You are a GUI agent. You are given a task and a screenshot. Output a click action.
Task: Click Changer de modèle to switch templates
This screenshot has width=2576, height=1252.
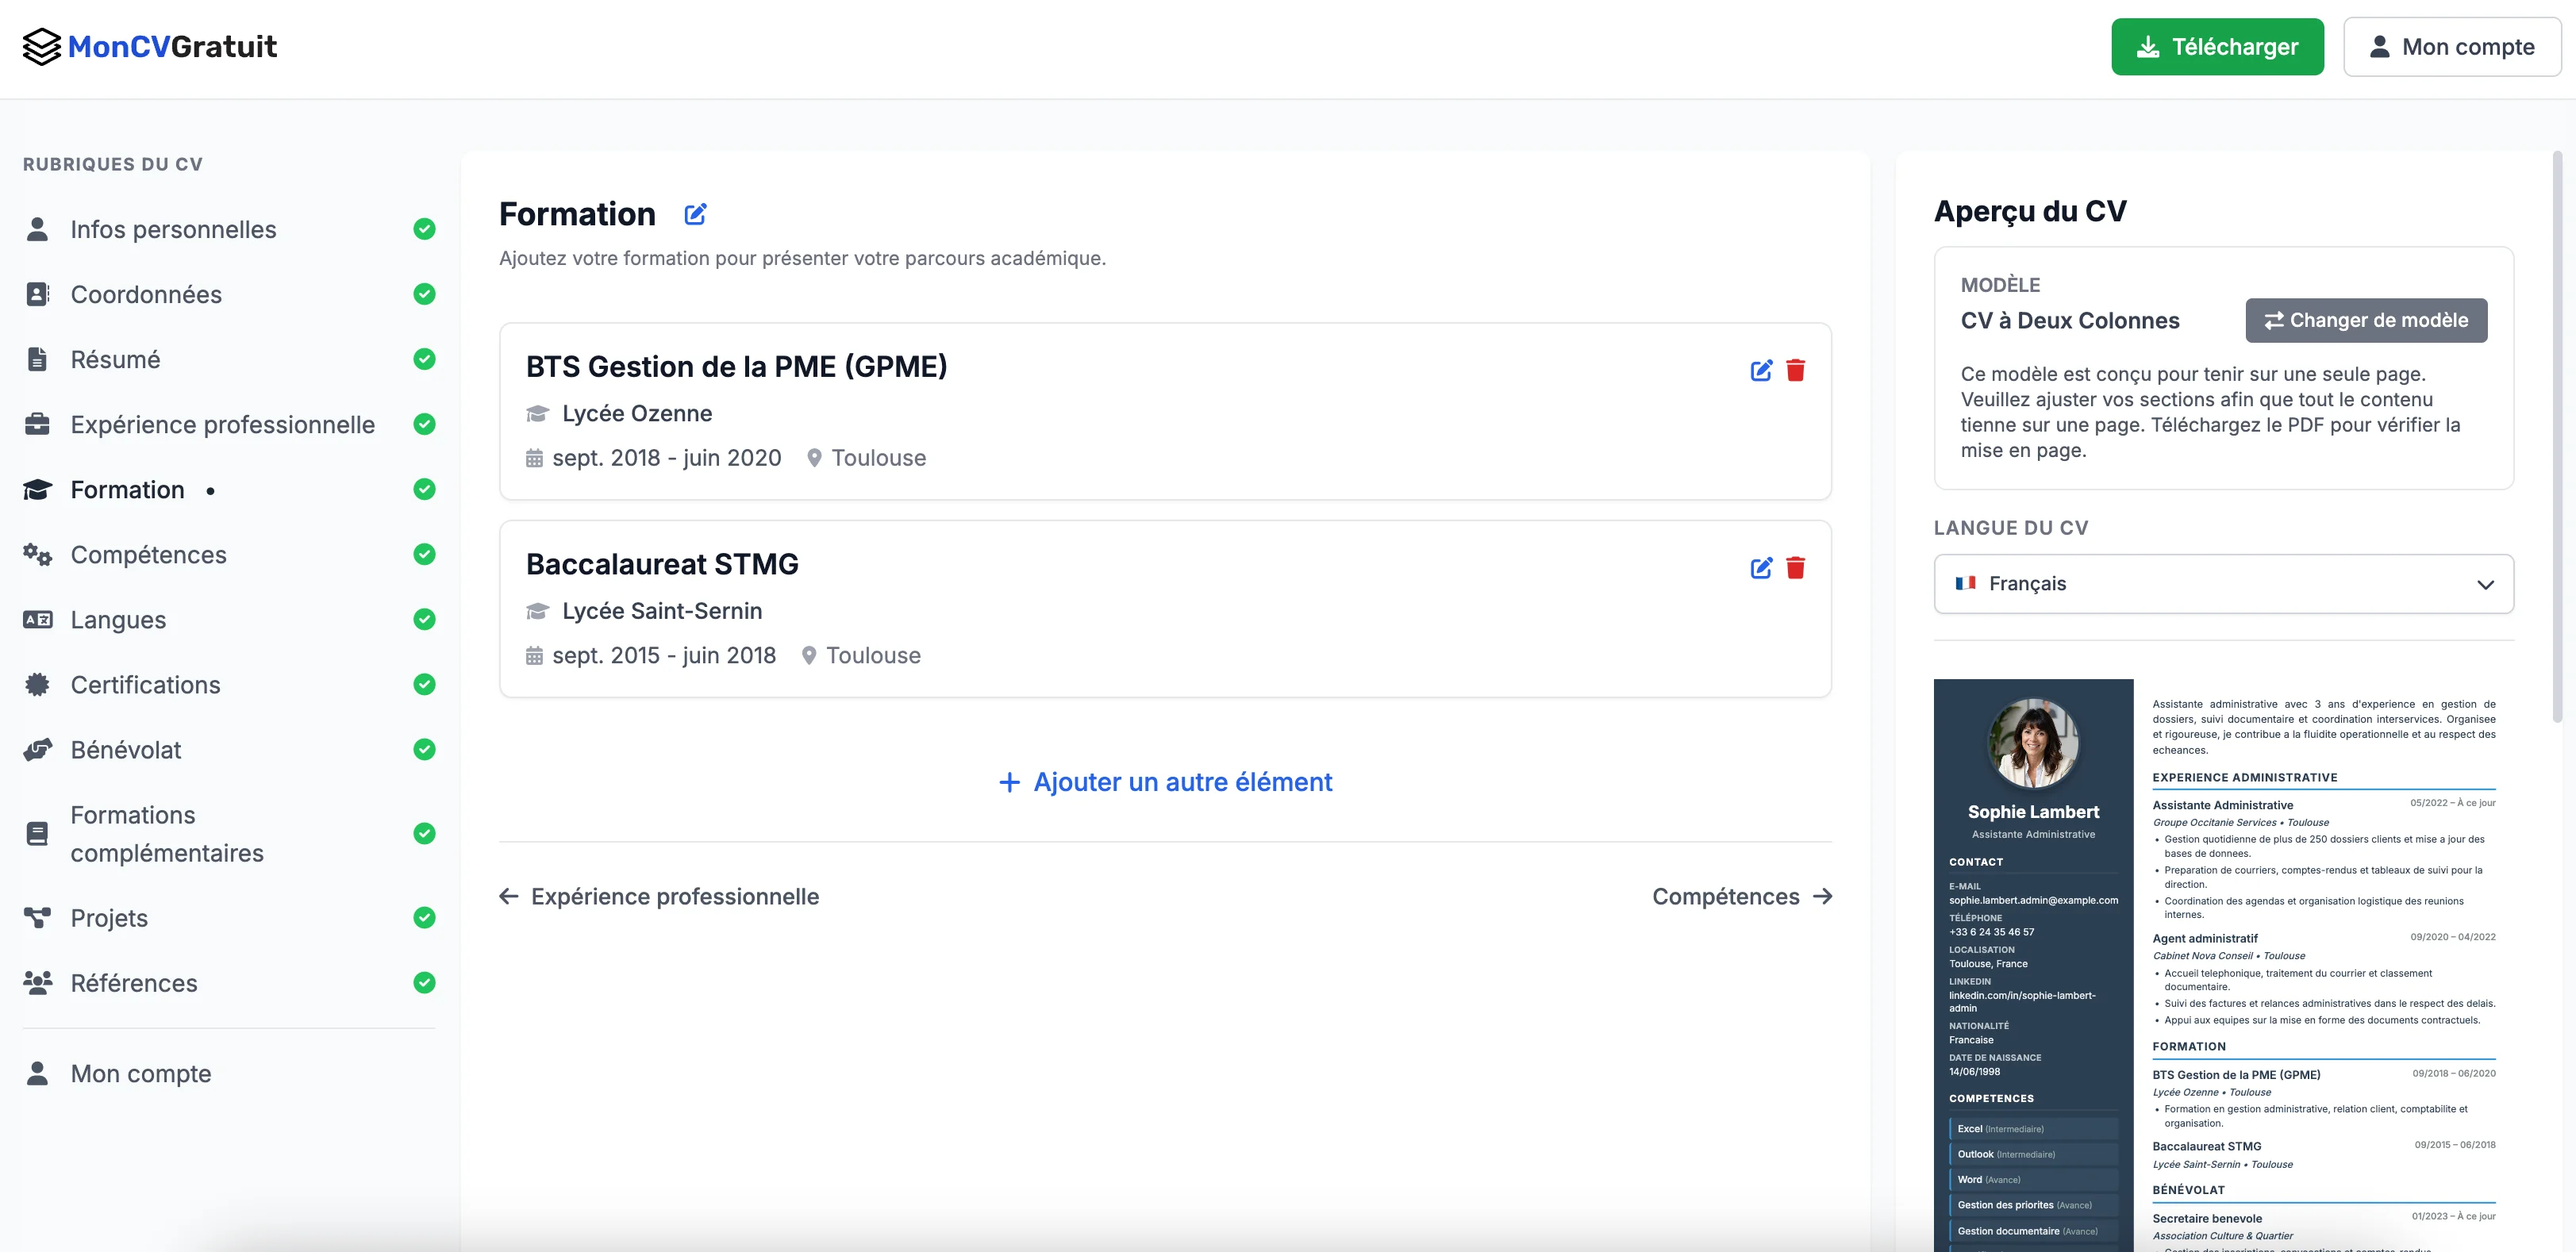(2365, 320)
